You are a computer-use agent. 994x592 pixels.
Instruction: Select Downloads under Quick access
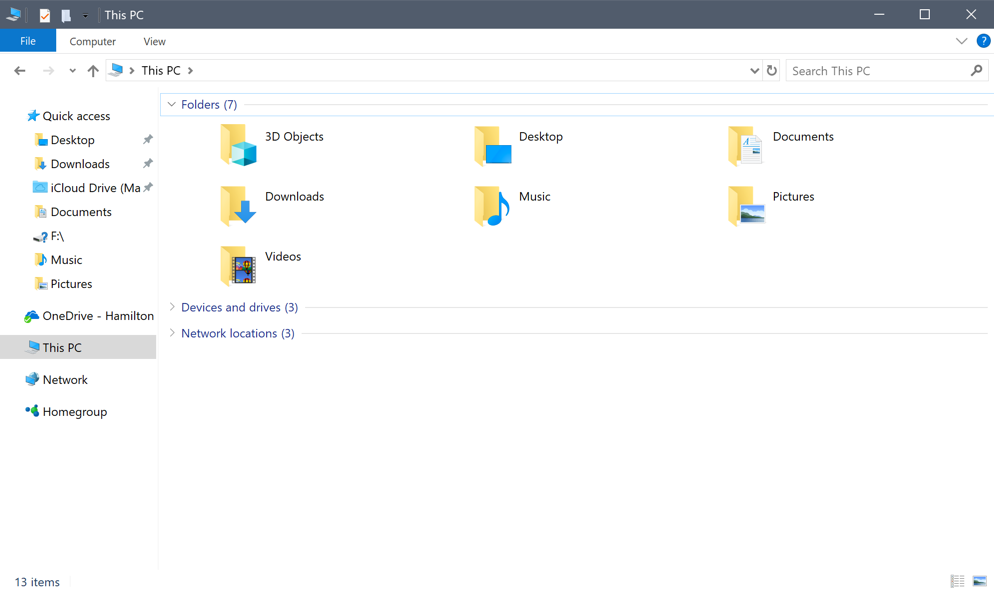pos(81,164)
